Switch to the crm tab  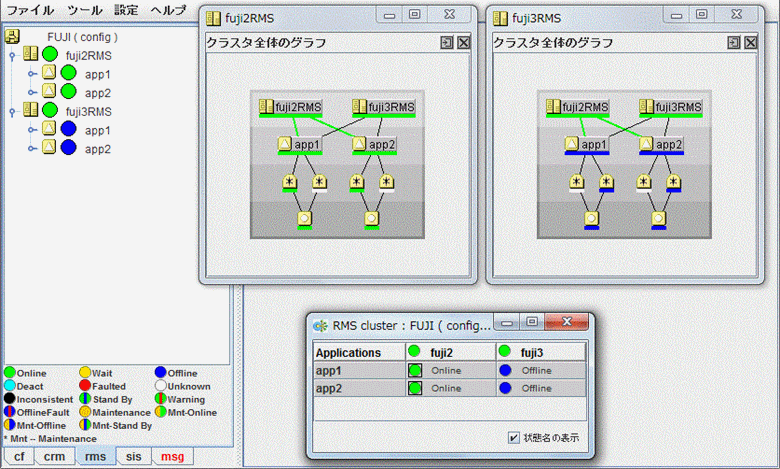click(54, 457)
